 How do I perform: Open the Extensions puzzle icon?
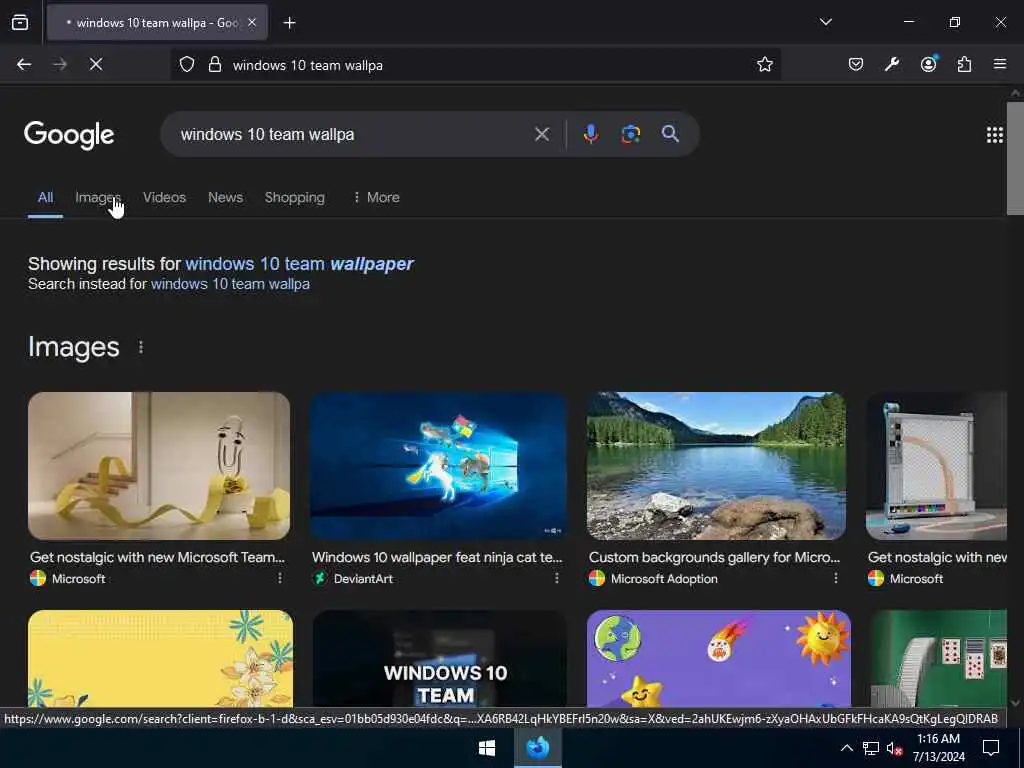[x=964, y=64]
